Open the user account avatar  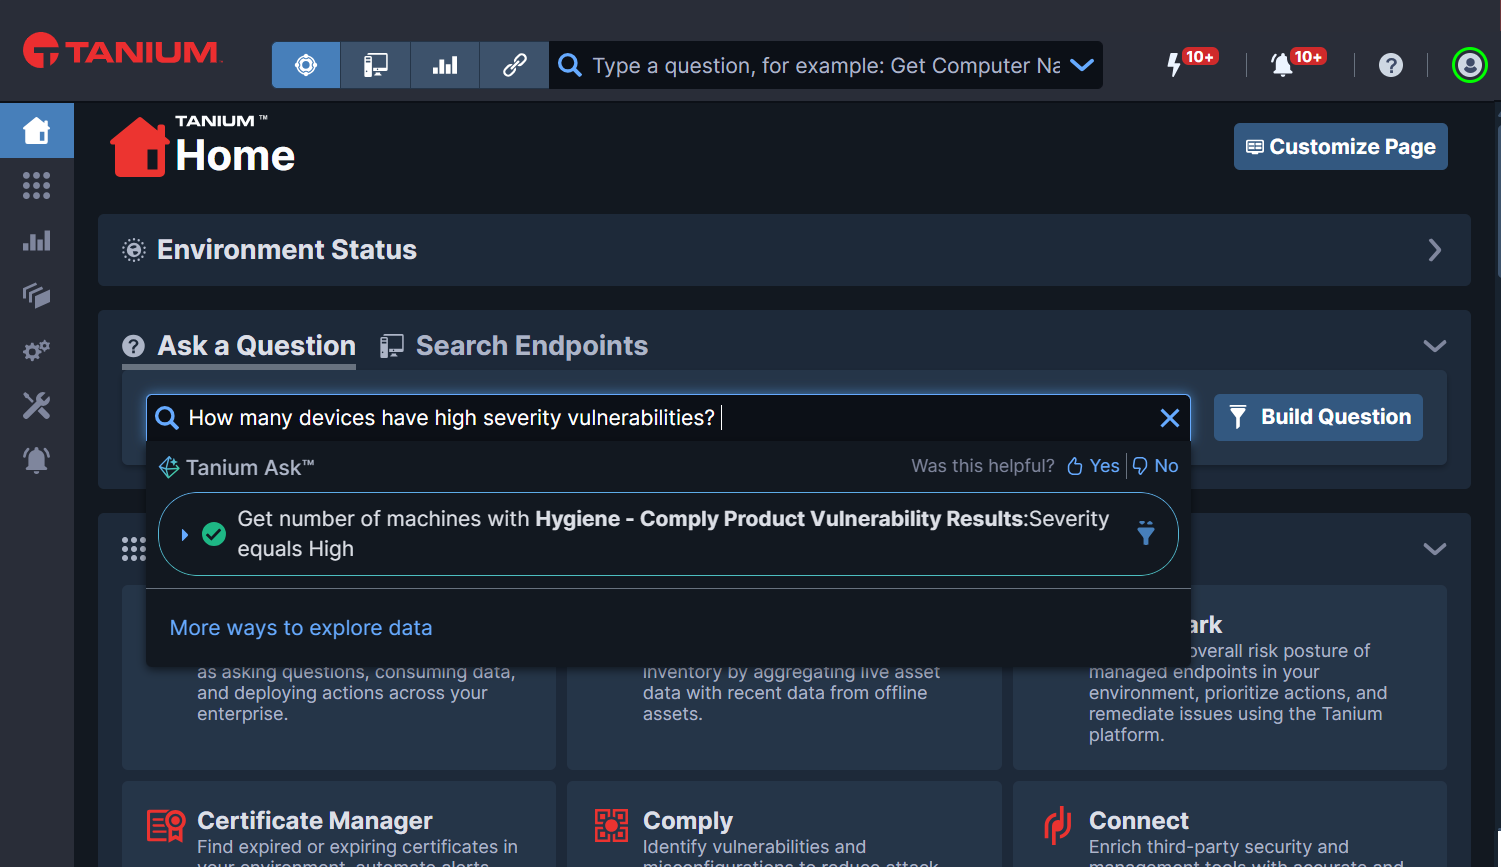pos(1469,65)
